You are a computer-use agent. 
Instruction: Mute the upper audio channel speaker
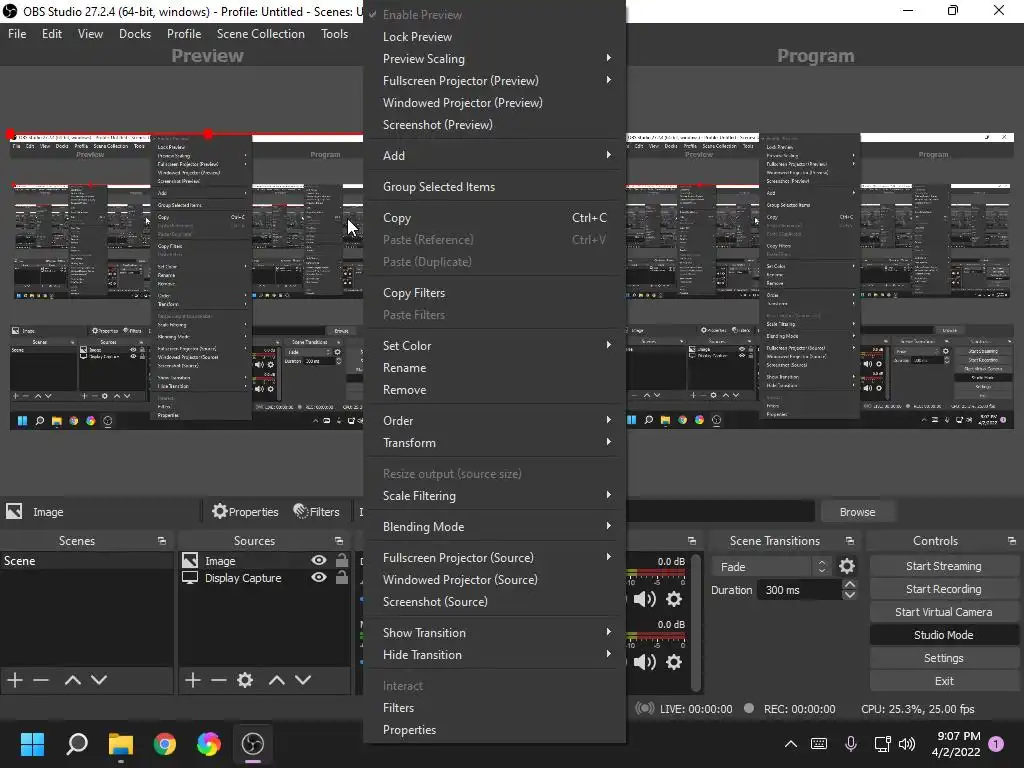tap(645, 599)
